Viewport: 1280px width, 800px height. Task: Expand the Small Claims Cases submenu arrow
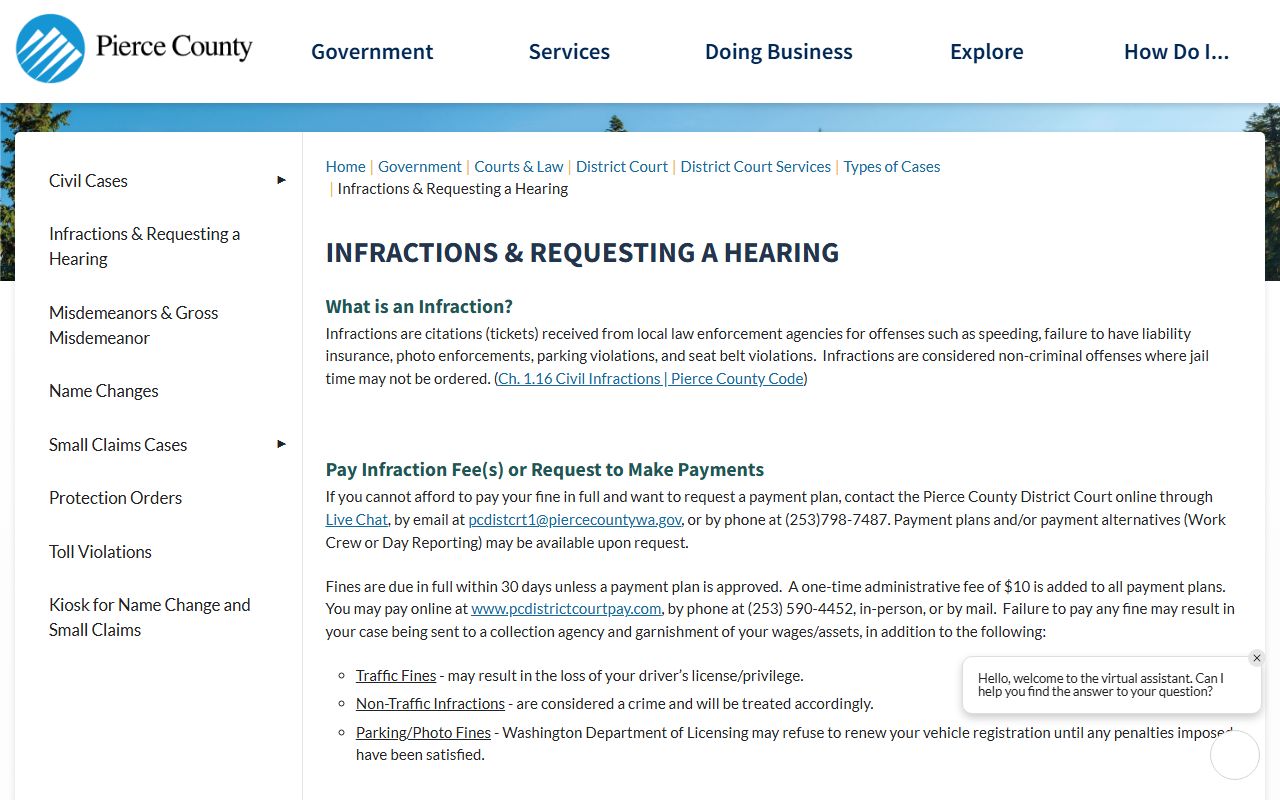pos(281,444)
